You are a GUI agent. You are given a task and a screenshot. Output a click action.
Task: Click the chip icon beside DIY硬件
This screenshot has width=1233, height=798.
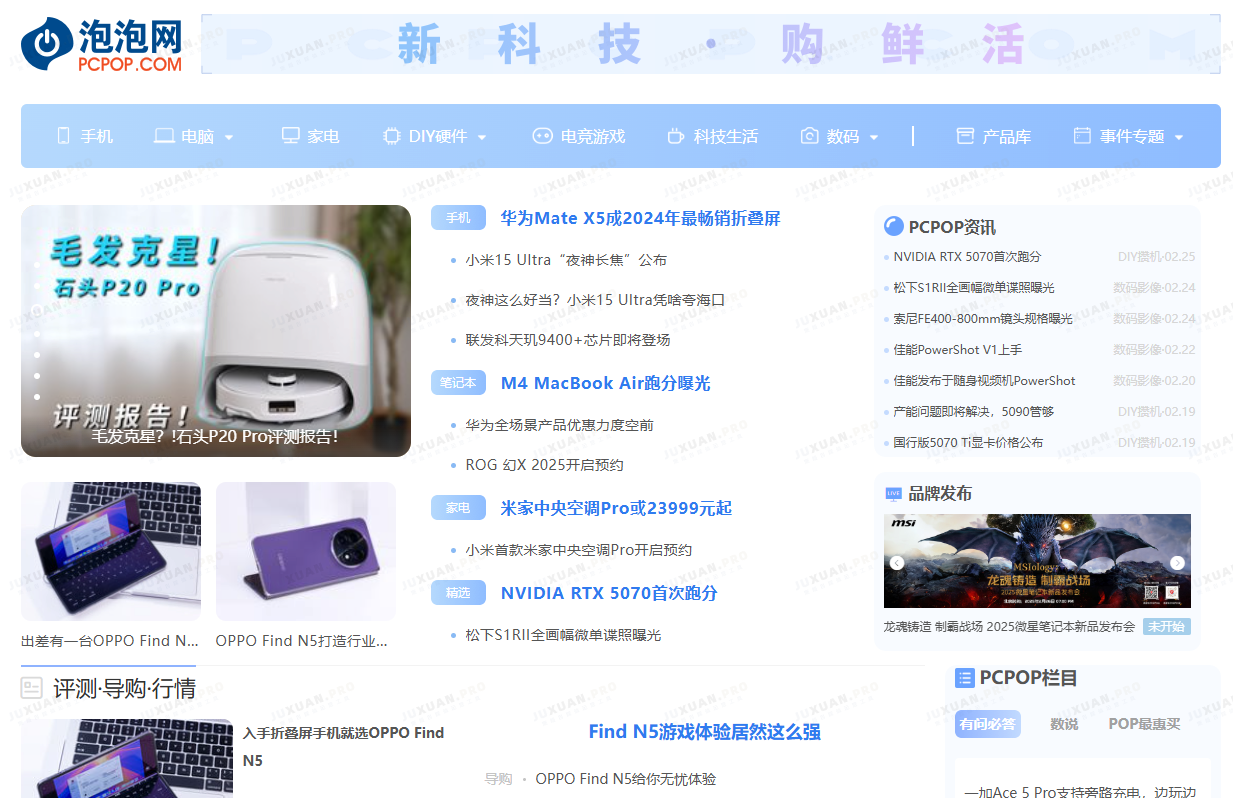[392, 136]
